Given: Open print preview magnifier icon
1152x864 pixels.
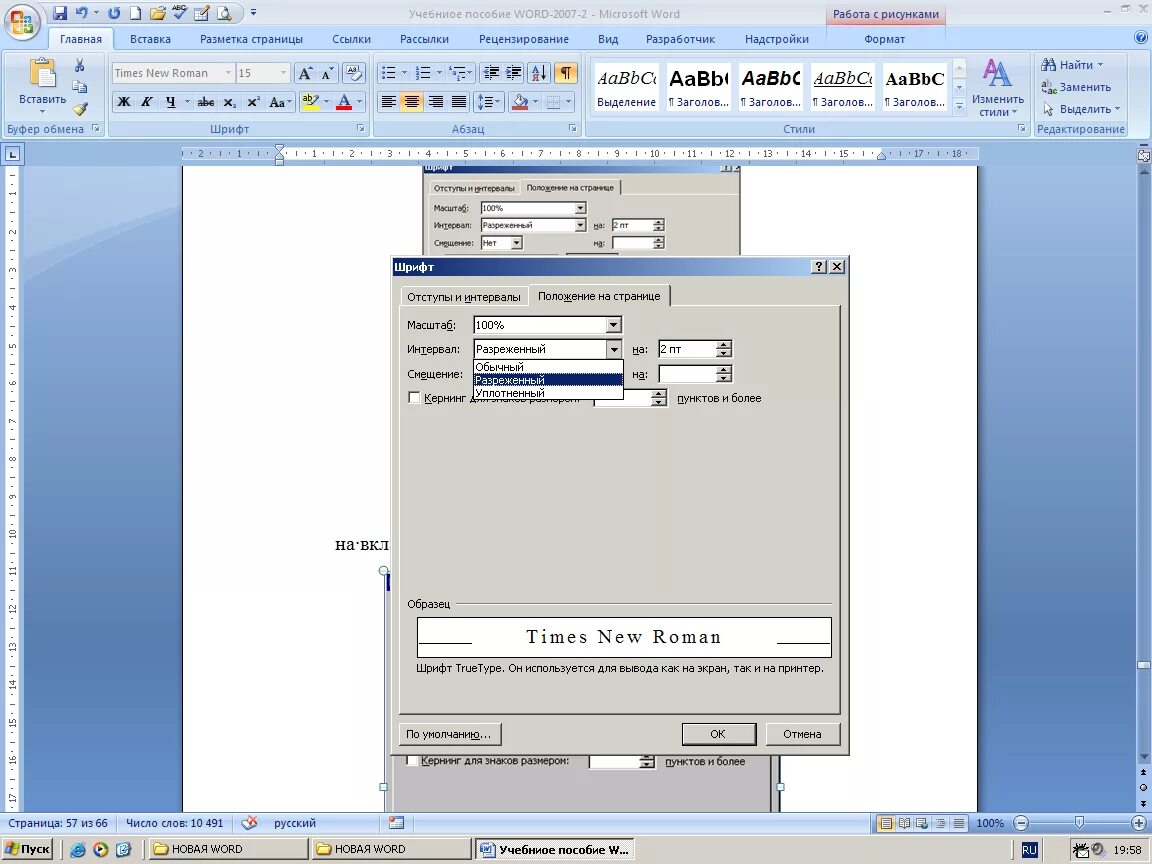Looking at the screenshot, I should [x=224, y=13].
